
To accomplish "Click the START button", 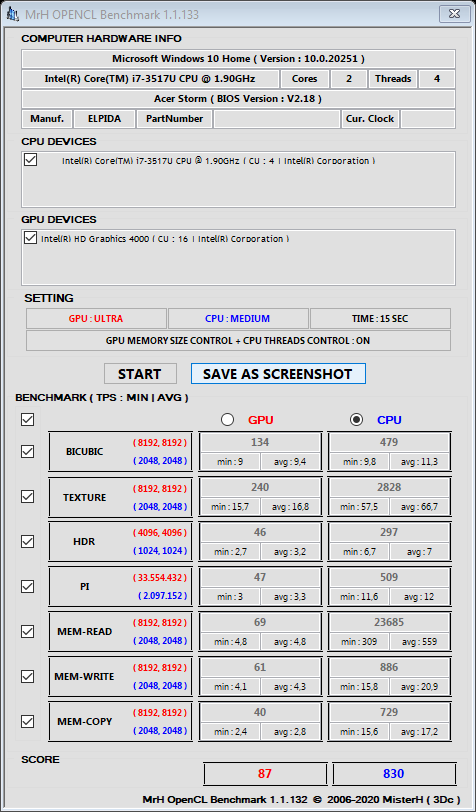I will (140, 374).
